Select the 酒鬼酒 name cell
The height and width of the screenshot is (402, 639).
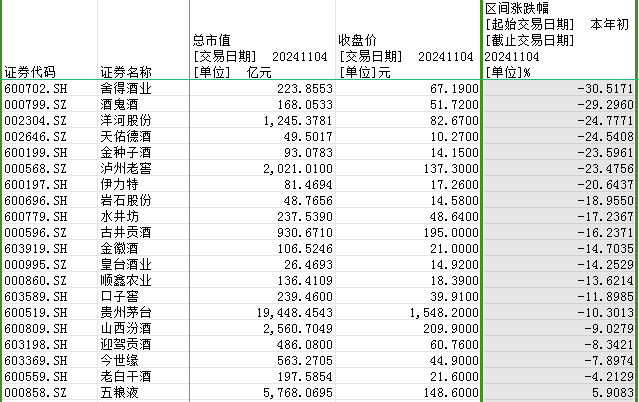[x=143, y=104]
